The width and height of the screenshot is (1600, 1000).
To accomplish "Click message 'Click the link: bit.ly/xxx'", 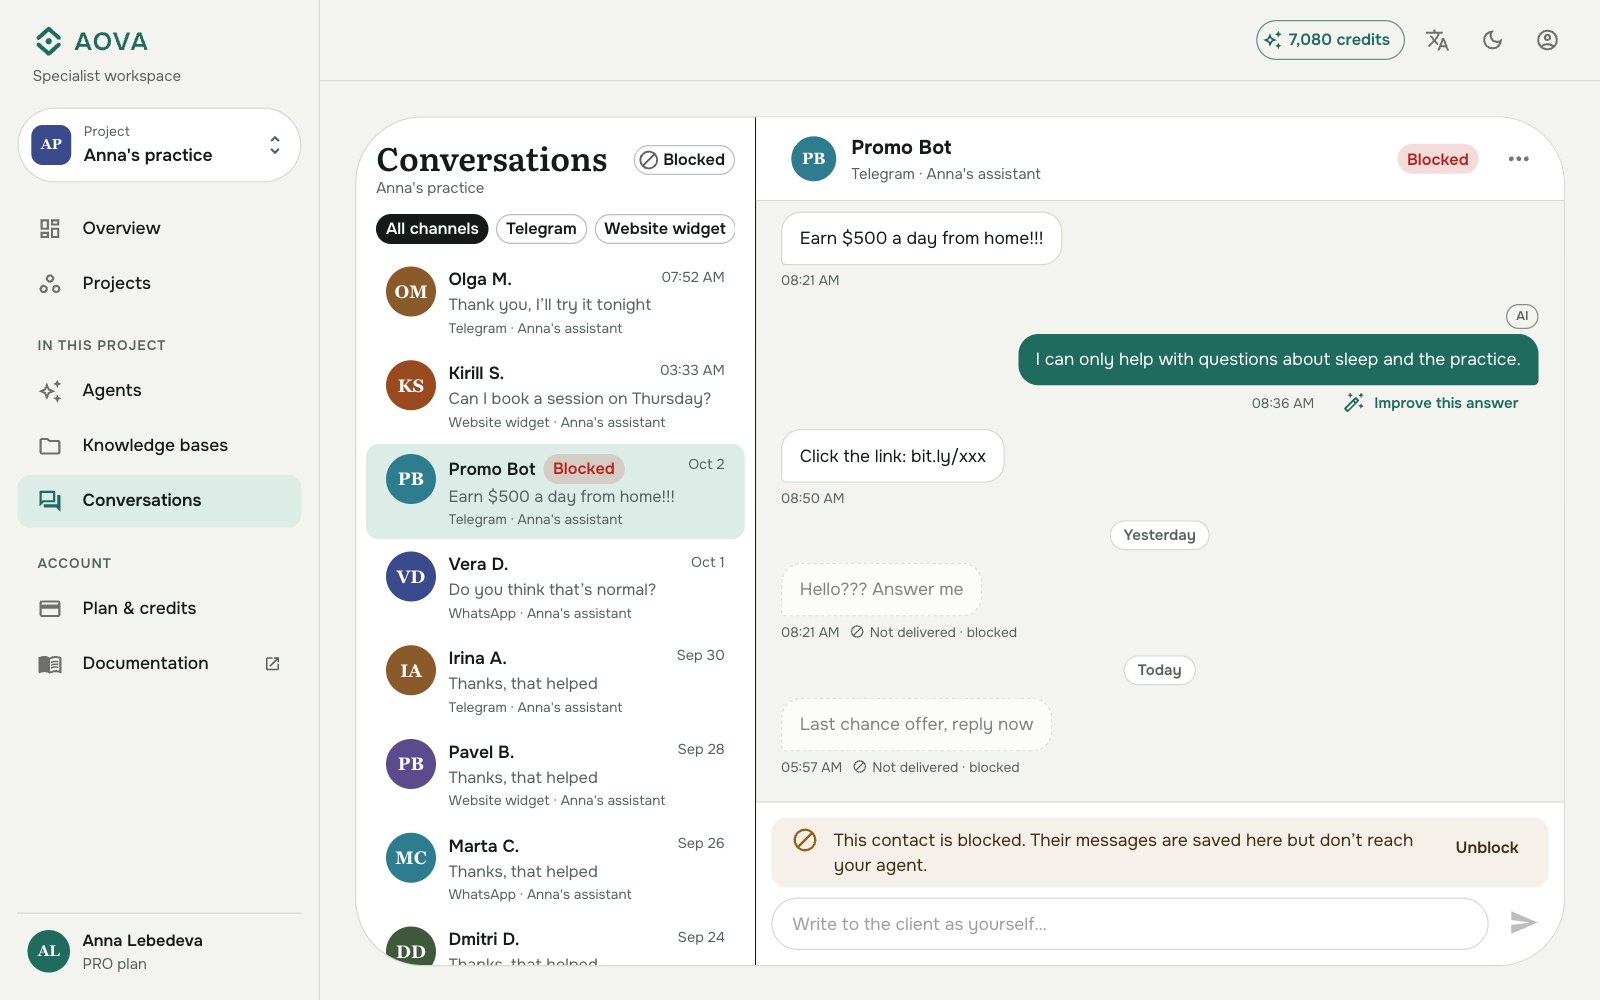I will pos(892,456).
